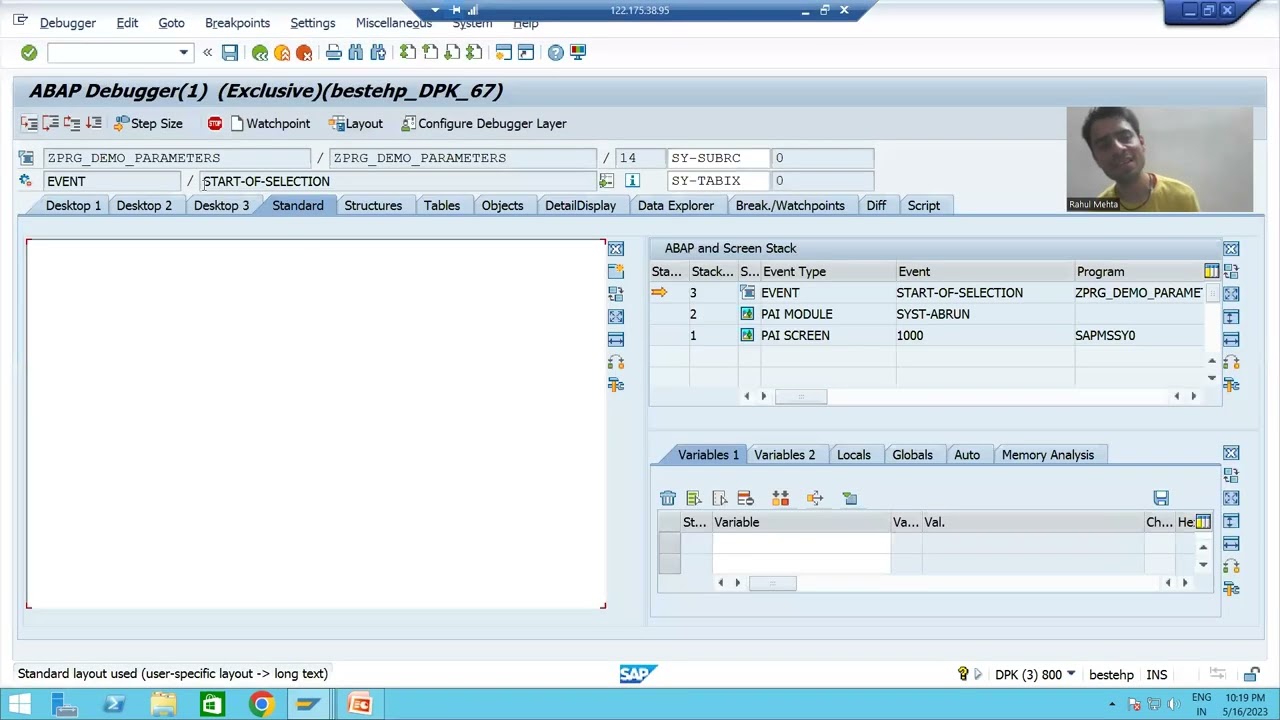Switch to Variables 2 tab
The height and width of the screenshot is (720, 1280).
click(784, 455)
